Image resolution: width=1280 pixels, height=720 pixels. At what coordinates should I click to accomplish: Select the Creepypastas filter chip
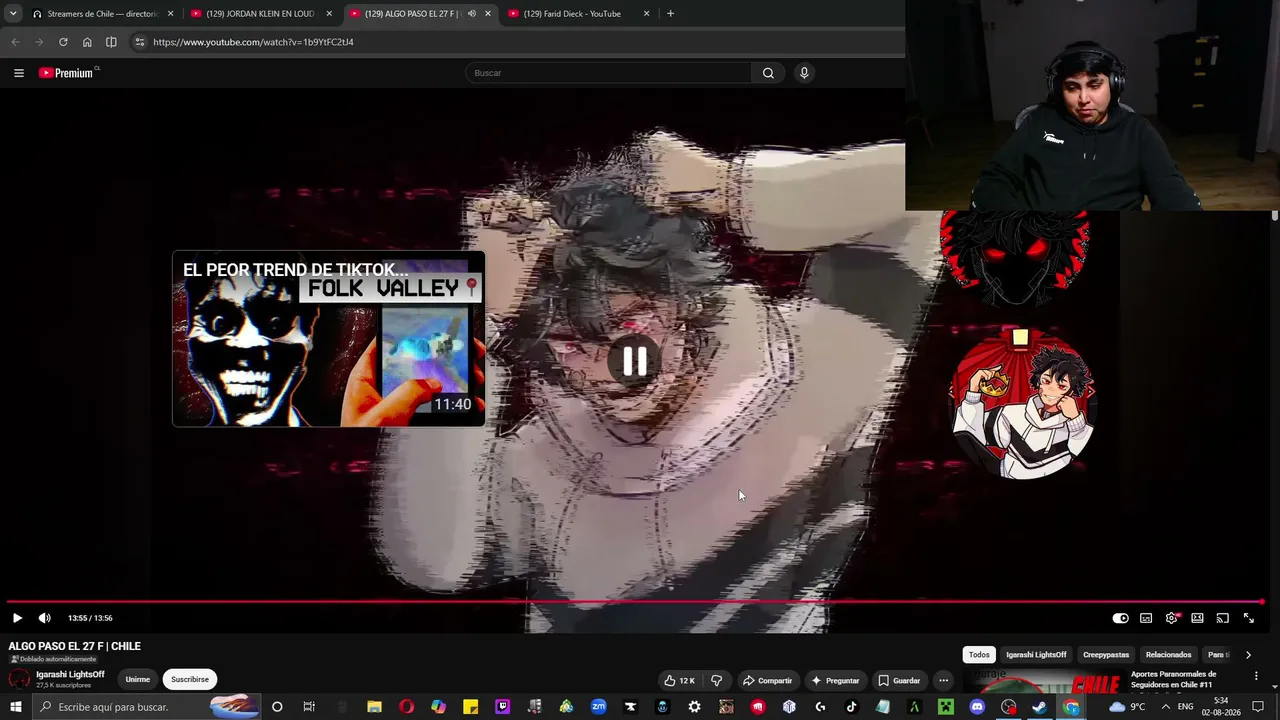click(x=1106, y=655)
